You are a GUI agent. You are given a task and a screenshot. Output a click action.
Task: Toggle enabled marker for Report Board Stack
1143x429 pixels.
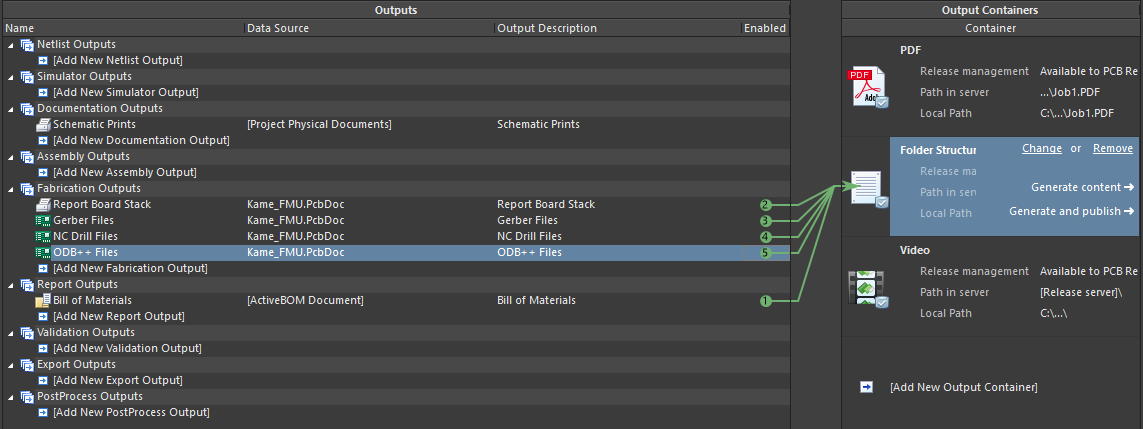point(765,205)
